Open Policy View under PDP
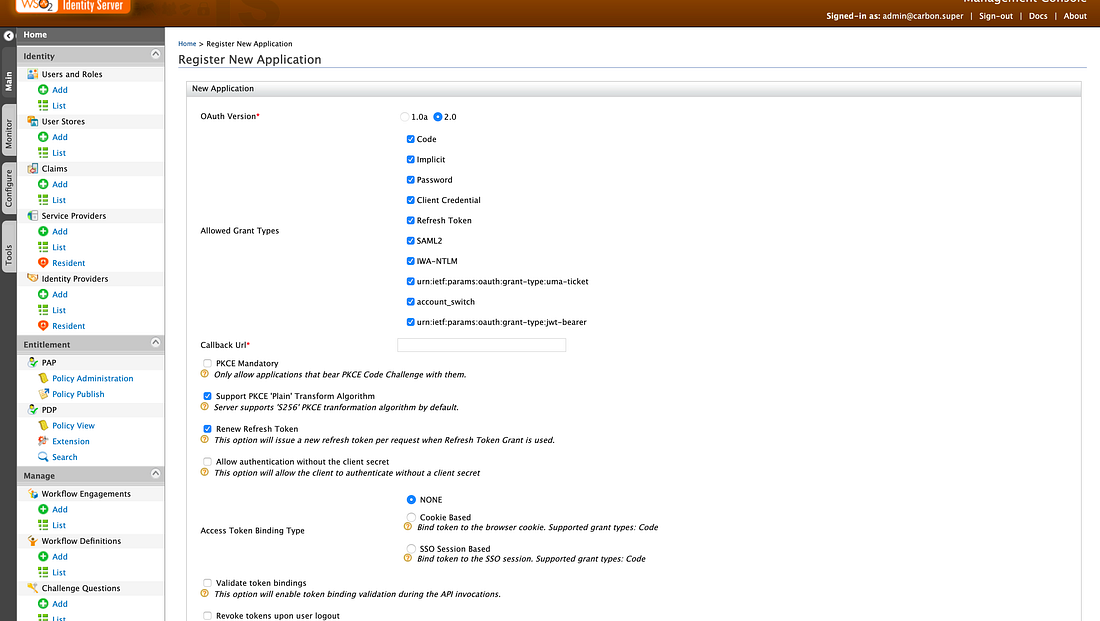The height and width of the screenshot is (621, 1100). [x=71, y=425]
